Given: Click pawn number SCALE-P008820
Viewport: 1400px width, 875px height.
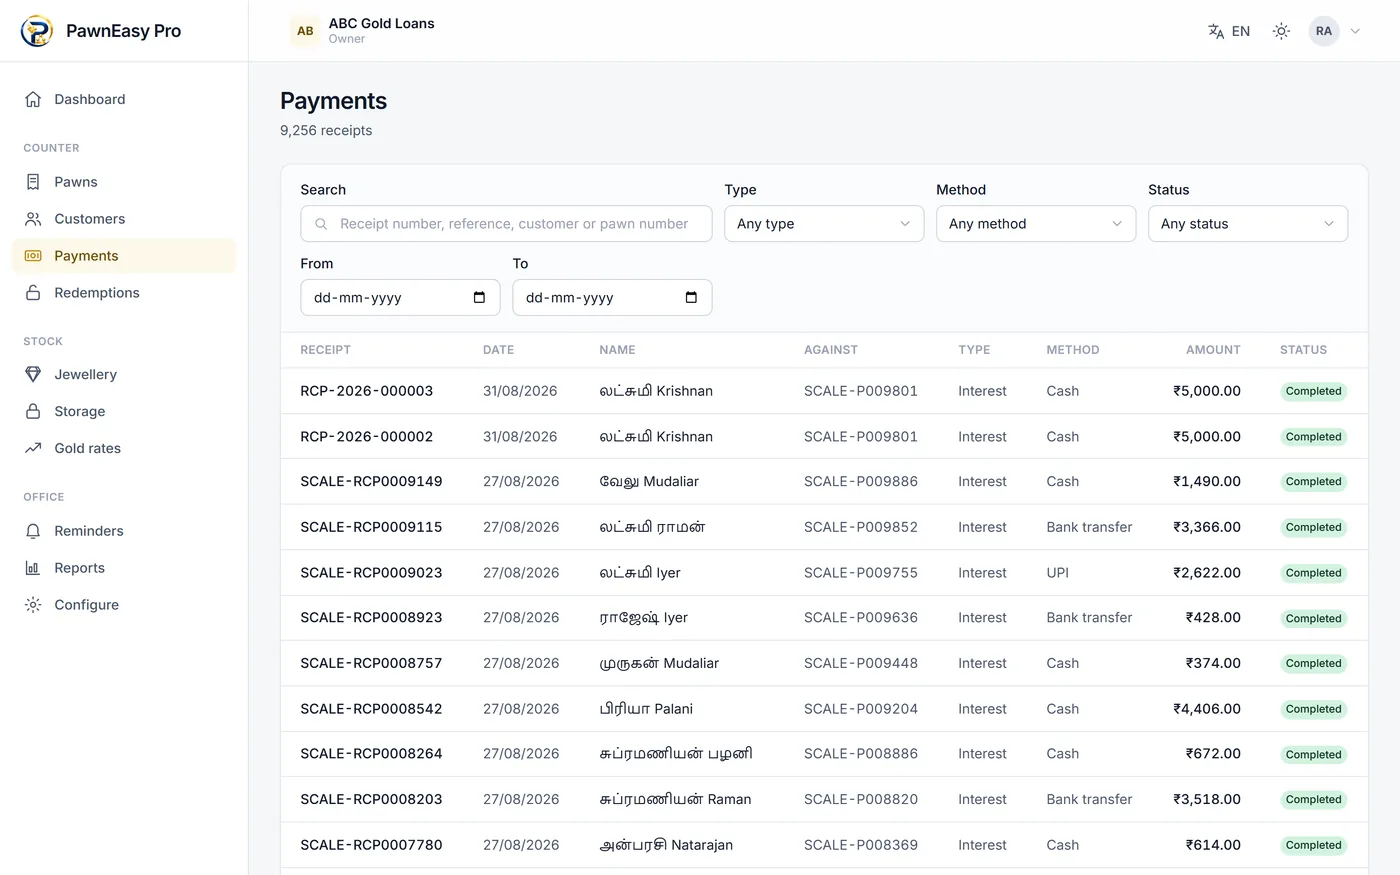Looking at the screenshot, I should click(861, 799).
